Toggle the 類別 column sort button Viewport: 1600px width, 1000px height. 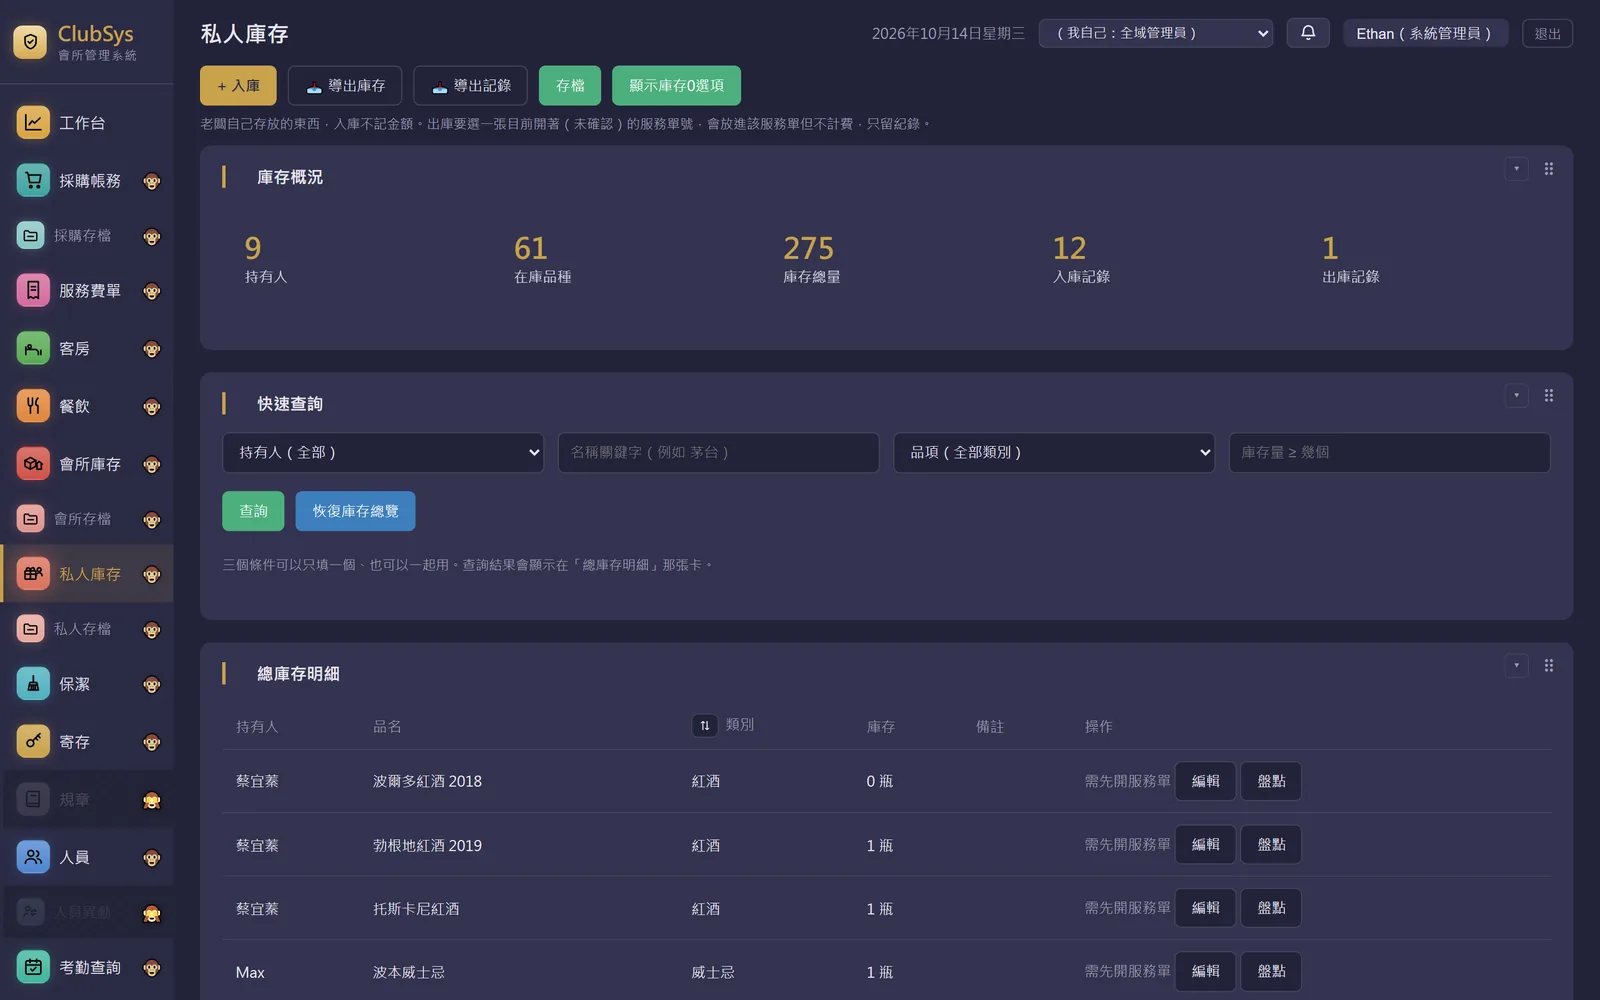705,725
